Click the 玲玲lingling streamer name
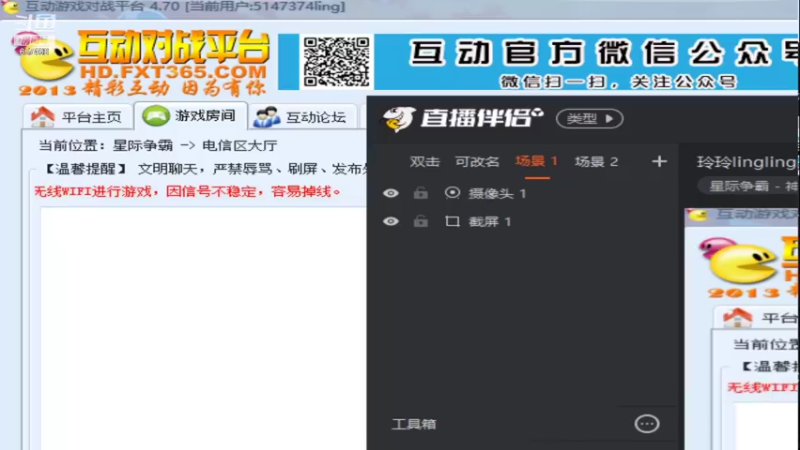800x450 pixels. pyautogui.click(x=747, y=162)
